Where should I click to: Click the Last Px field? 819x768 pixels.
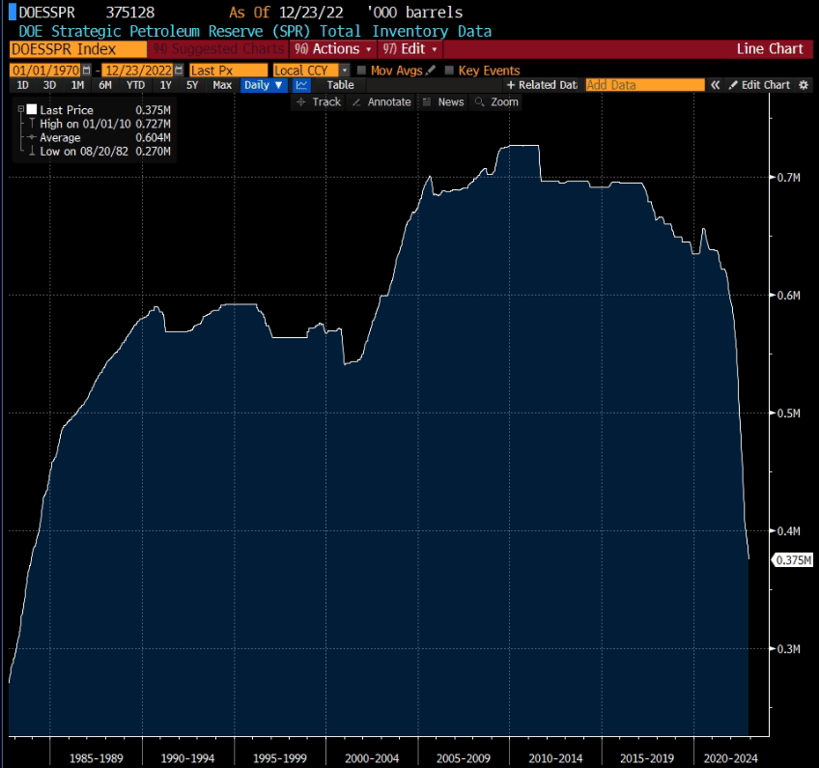click(x=228, y=70)
